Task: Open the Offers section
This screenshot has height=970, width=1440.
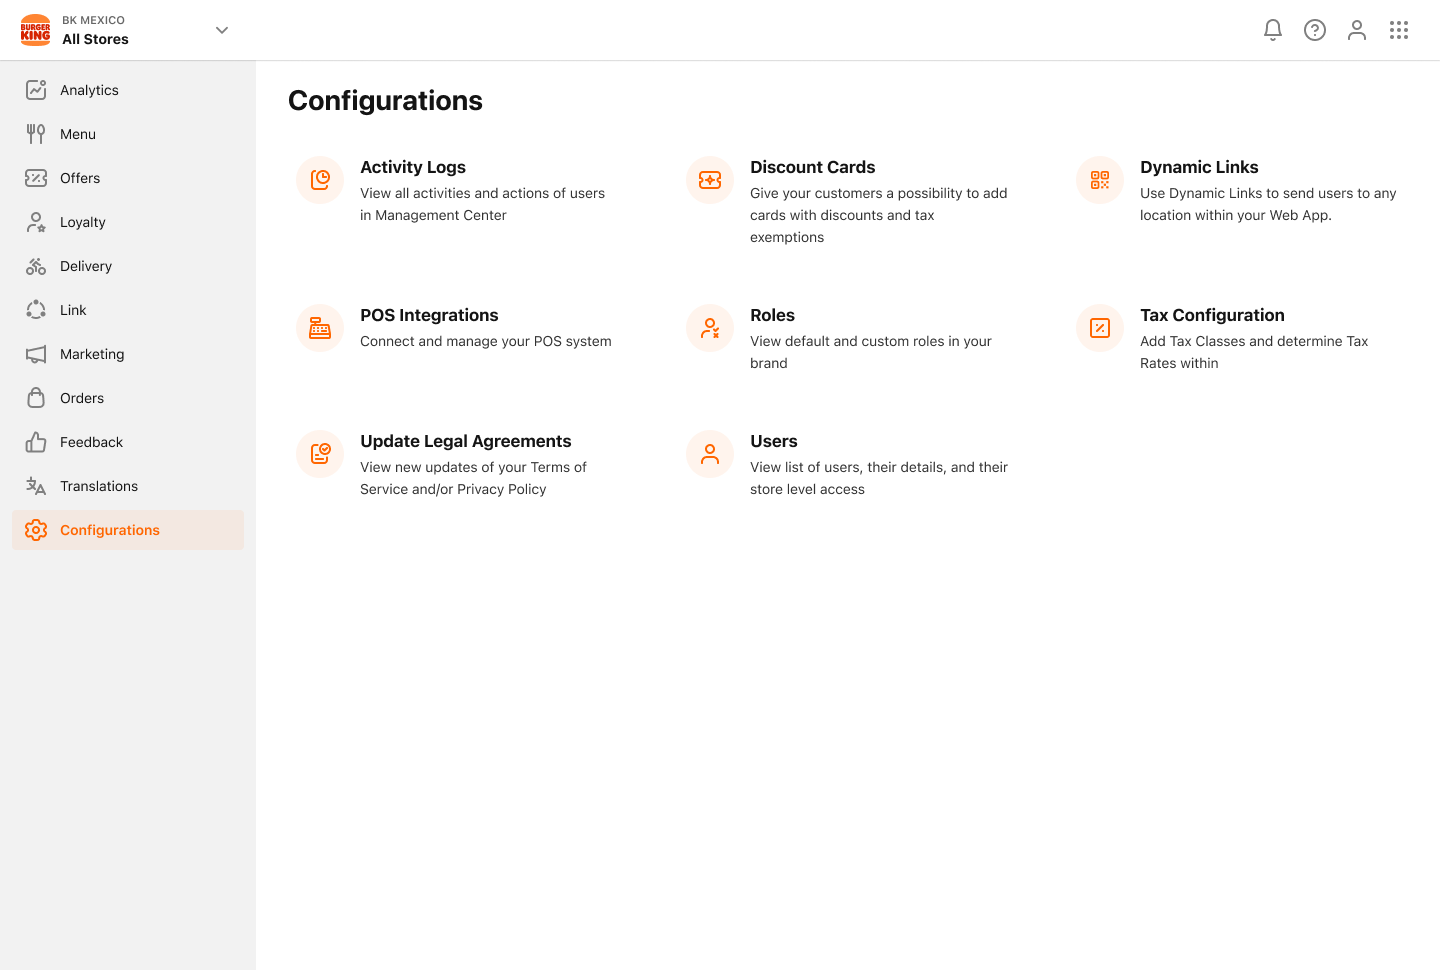Action: click(x=79, y=178)
